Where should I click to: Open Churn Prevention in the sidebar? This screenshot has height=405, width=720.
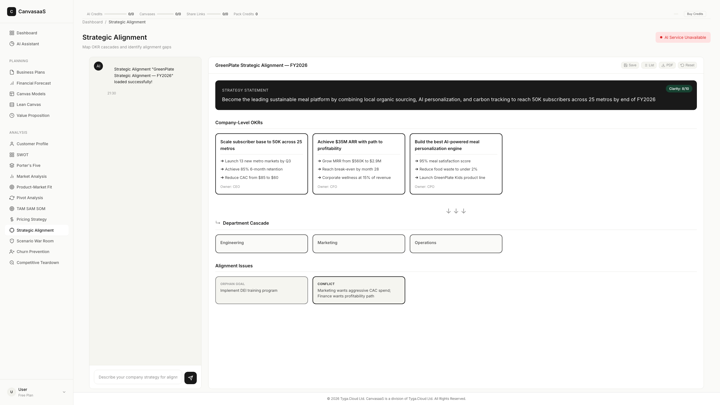[x=33, y=252]
